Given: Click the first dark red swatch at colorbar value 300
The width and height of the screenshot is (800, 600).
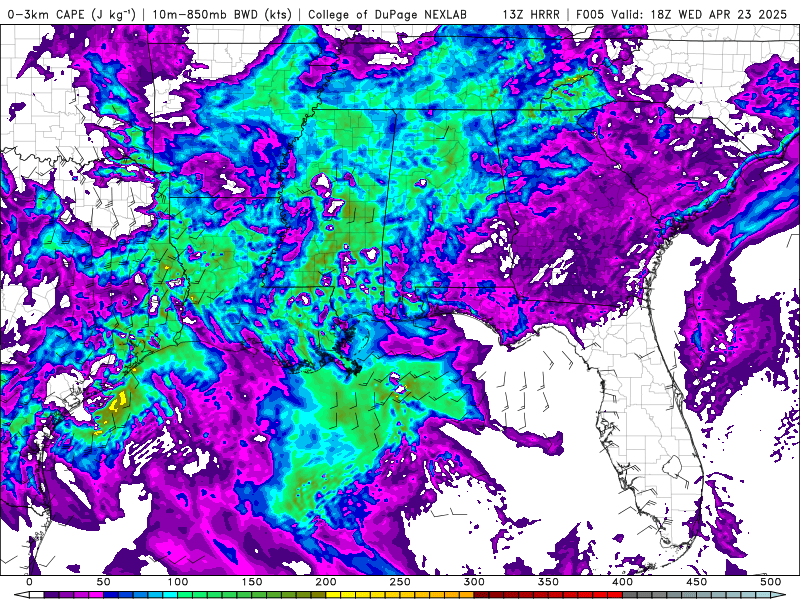Looking at the screenshot, I should click(481, 595).
